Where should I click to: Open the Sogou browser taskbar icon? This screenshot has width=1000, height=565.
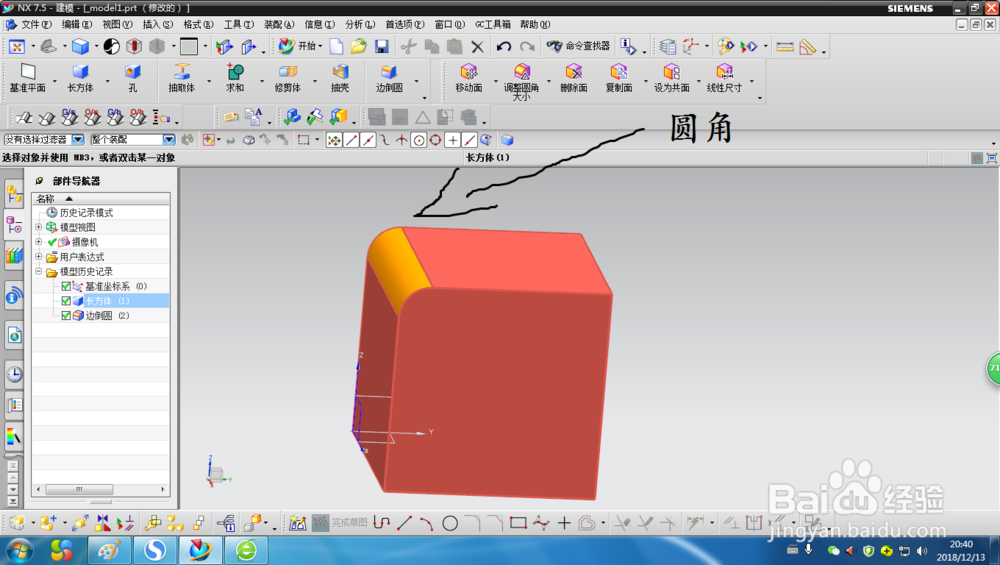154,550
